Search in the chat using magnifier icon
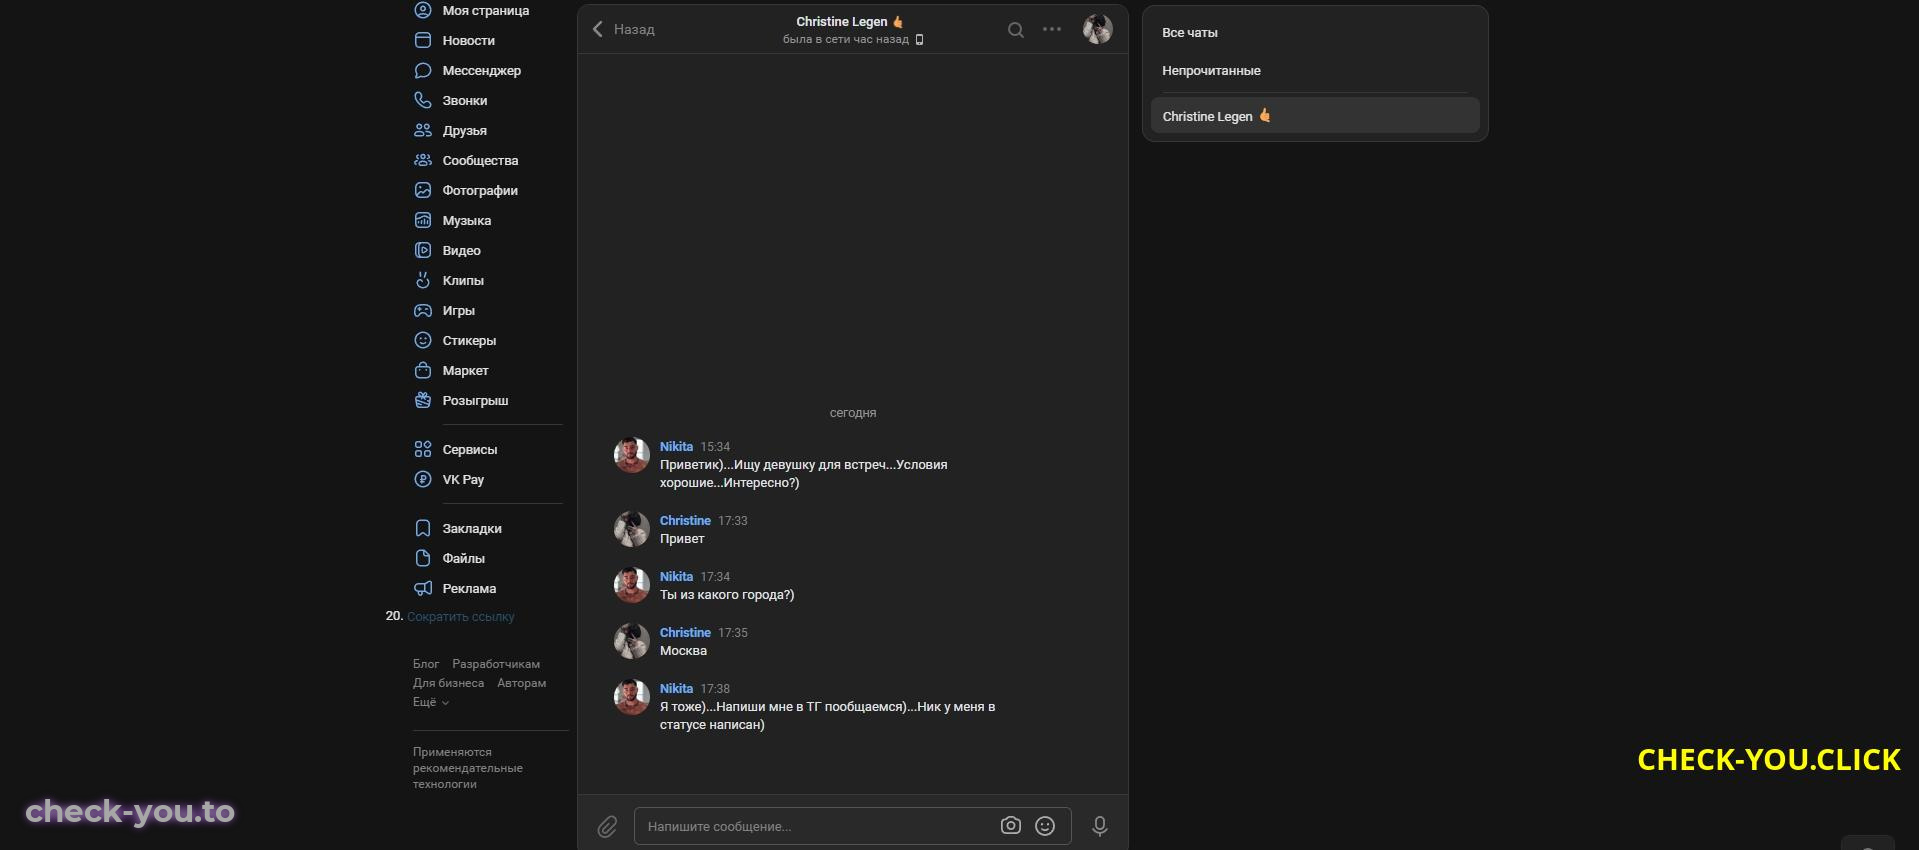This screenshot has width=1919, height=850. coord(1016,30)
